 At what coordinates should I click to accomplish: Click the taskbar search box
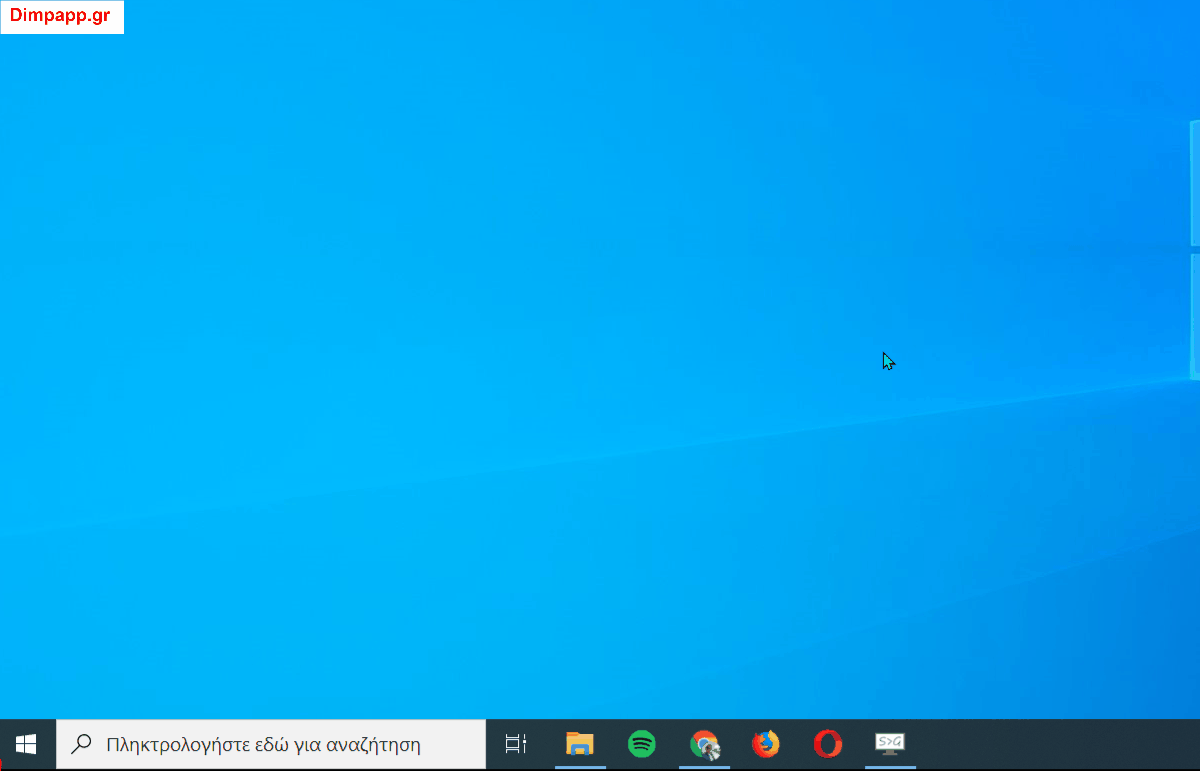click(271, 744)
